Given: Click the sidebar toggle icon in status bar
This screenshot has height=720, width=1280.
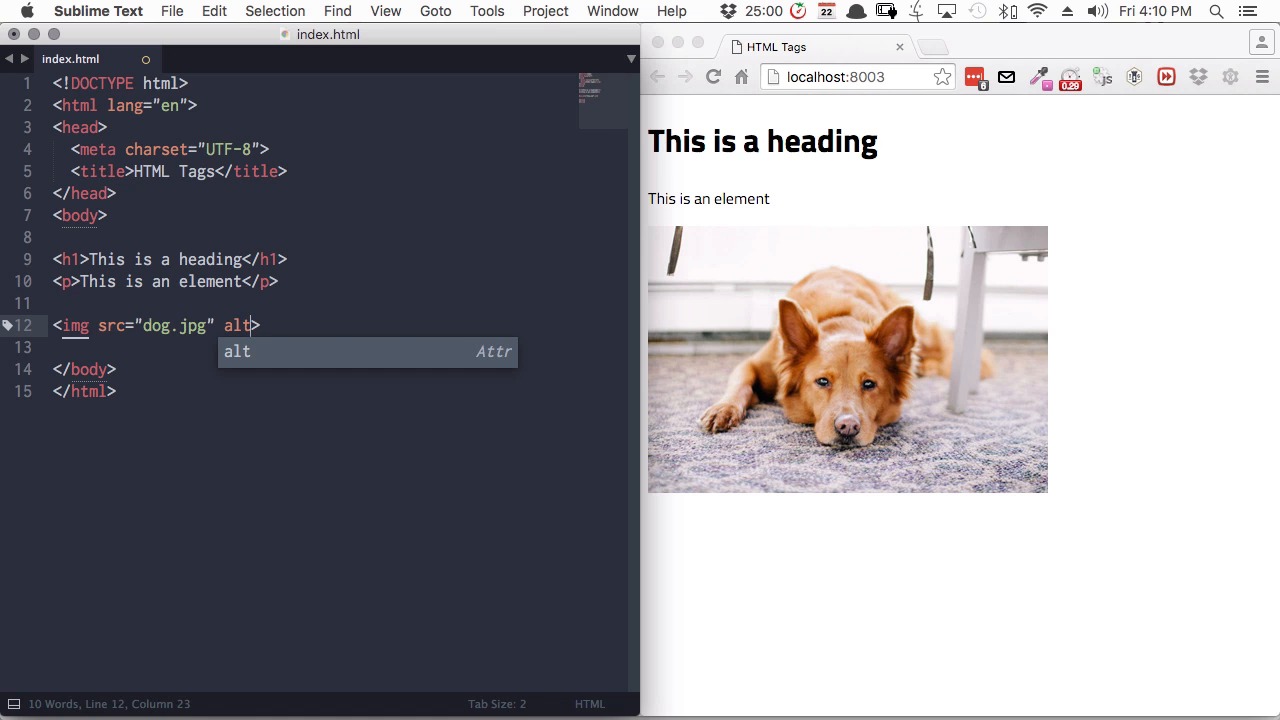Looking at the screenshot, I should (14, 704).
